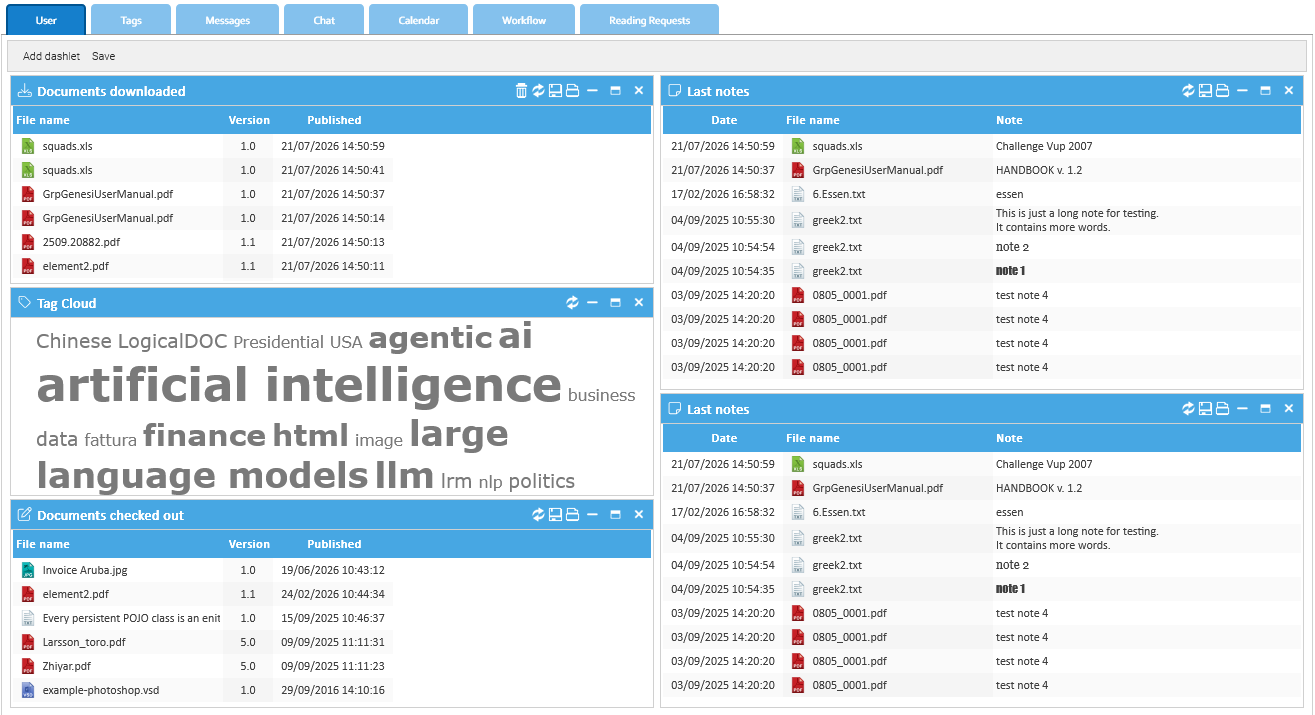Refresh the upper Last notes dashlet
This screenshot has height=715, width=1315.
[1188, 91]
